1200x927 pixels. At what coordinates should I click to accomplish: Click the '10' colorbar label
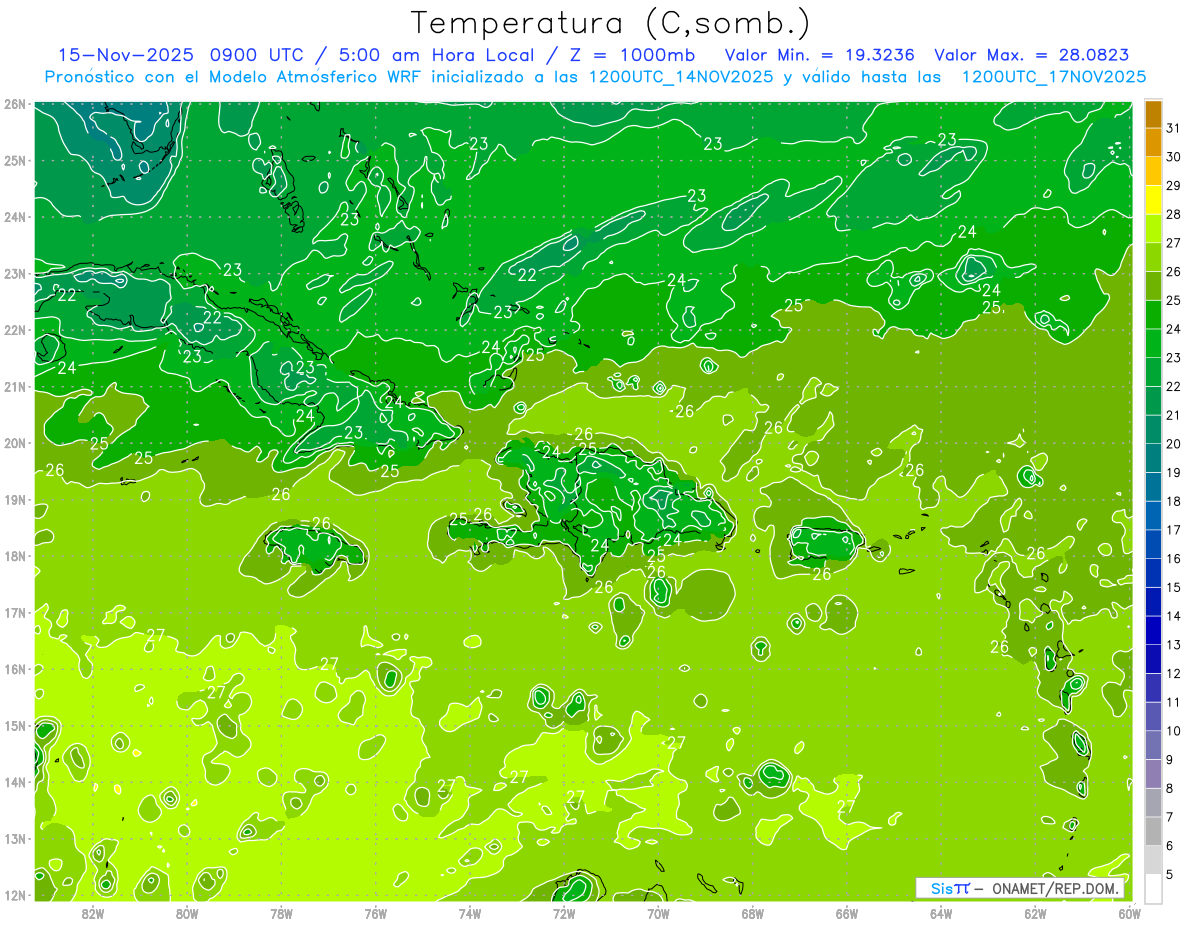click(x=1173, y=731)
